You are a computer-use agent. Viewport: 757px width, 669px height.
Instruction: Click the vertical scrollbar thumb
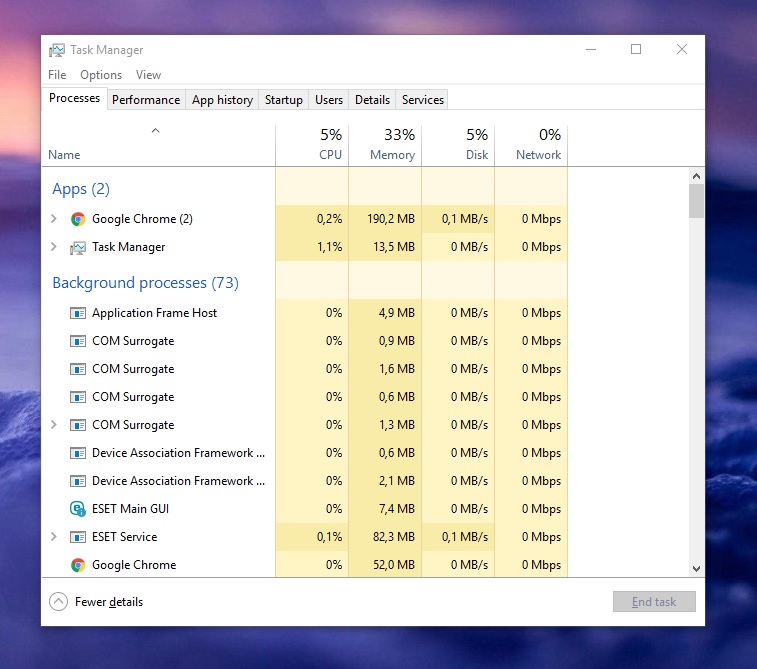pyautogui.click(x=696, y=201)
